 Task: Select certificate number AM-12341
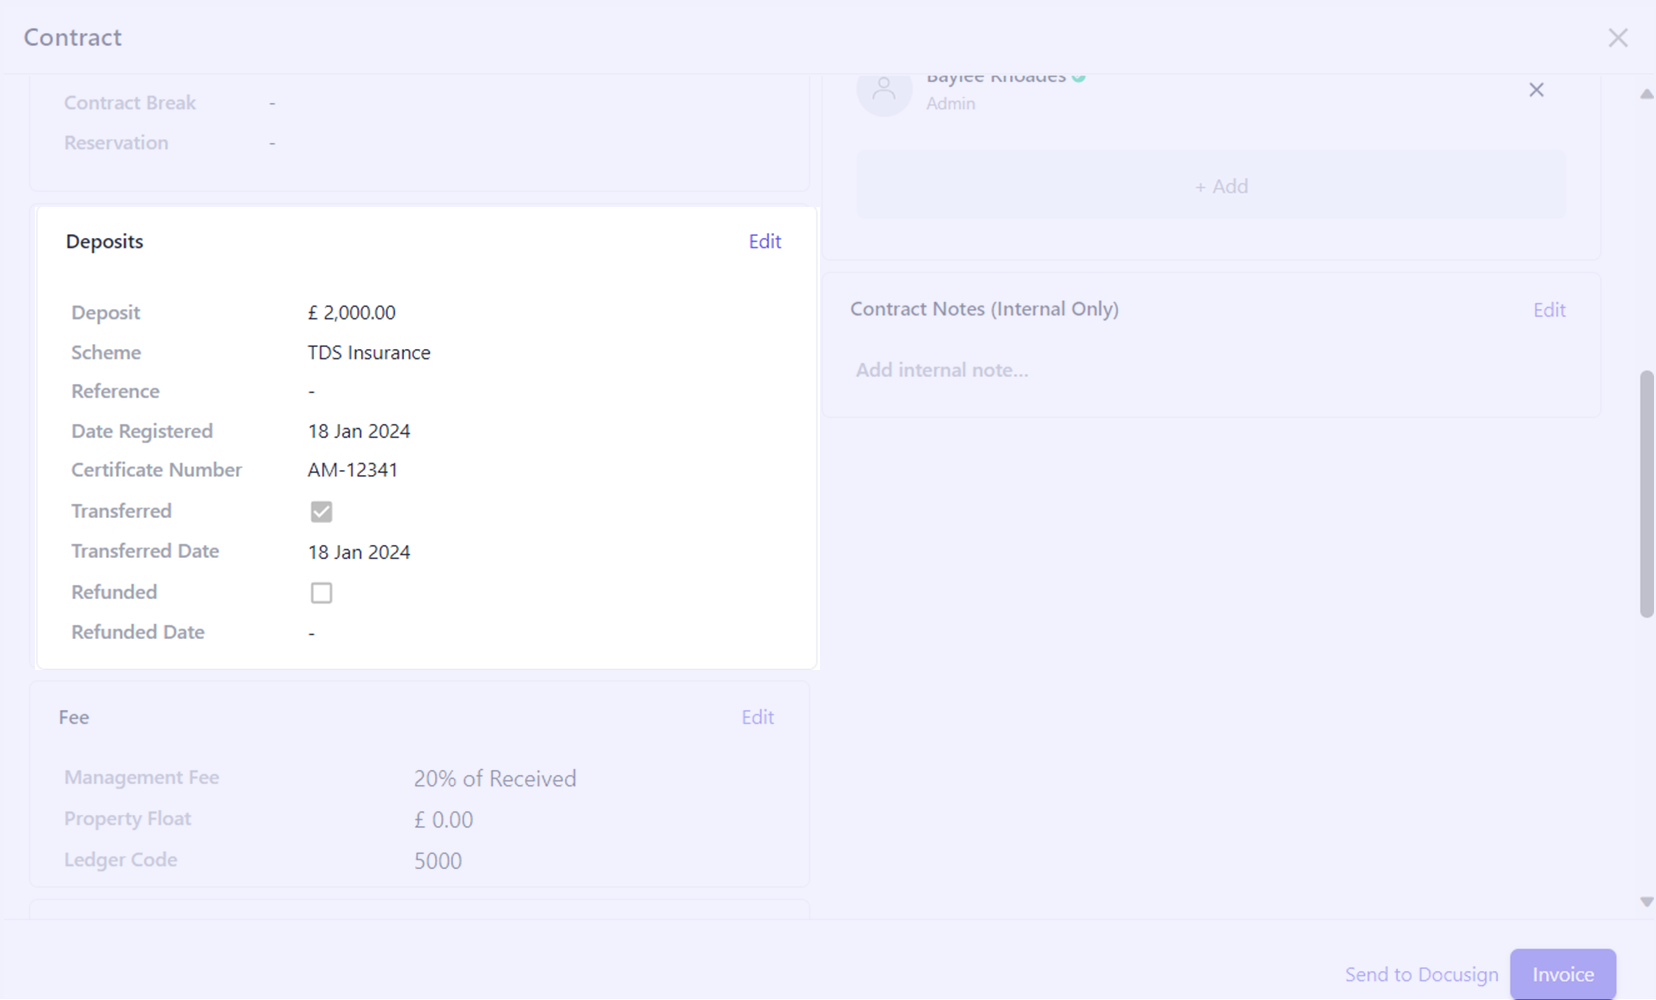353,470
